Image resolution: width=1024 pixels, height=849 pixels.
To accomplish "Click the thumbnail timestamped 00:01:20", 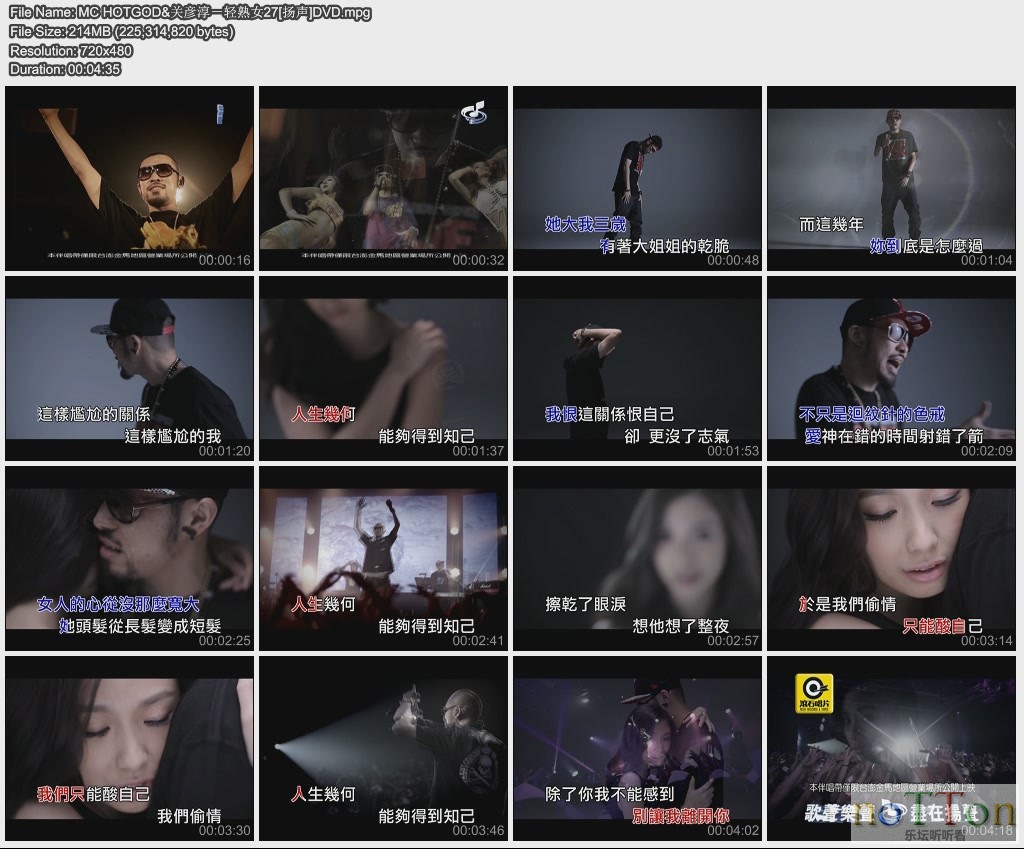I will (129, 368).
